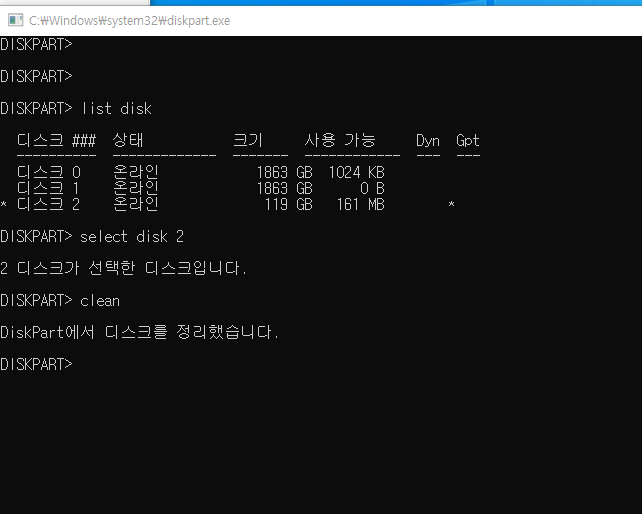Click the 'Gpt' column header
The image size is (642, 514).
(468, 141)
